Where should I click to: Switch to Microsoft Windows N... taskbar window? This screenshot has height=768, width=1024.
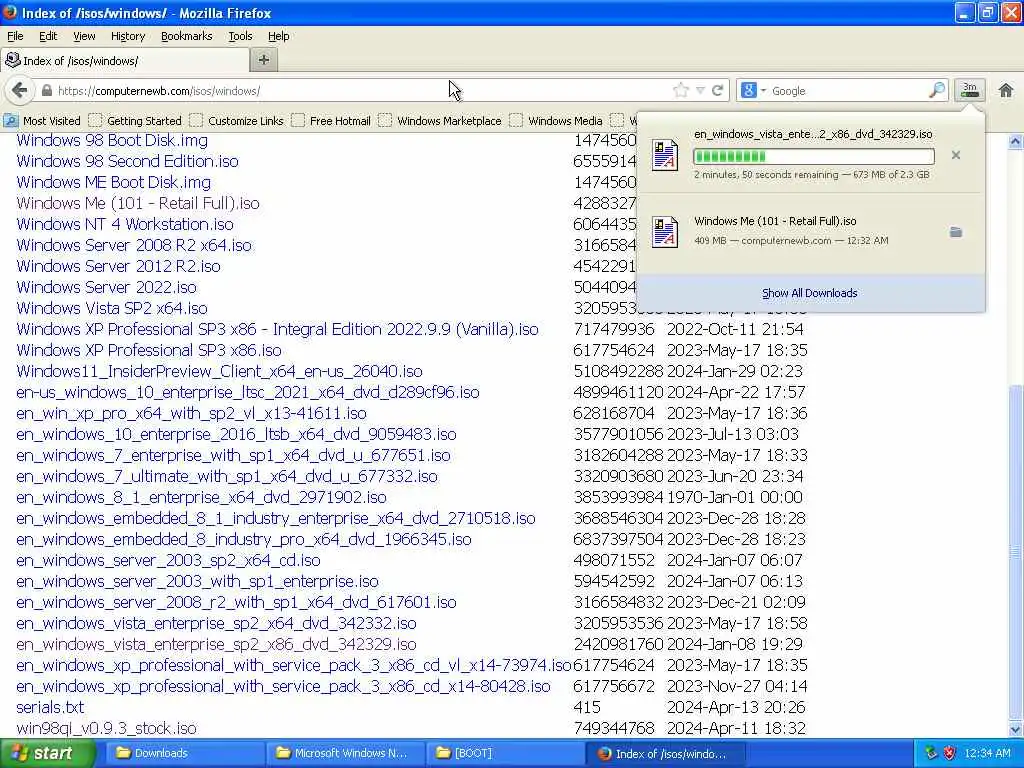(x=344, y=753)
